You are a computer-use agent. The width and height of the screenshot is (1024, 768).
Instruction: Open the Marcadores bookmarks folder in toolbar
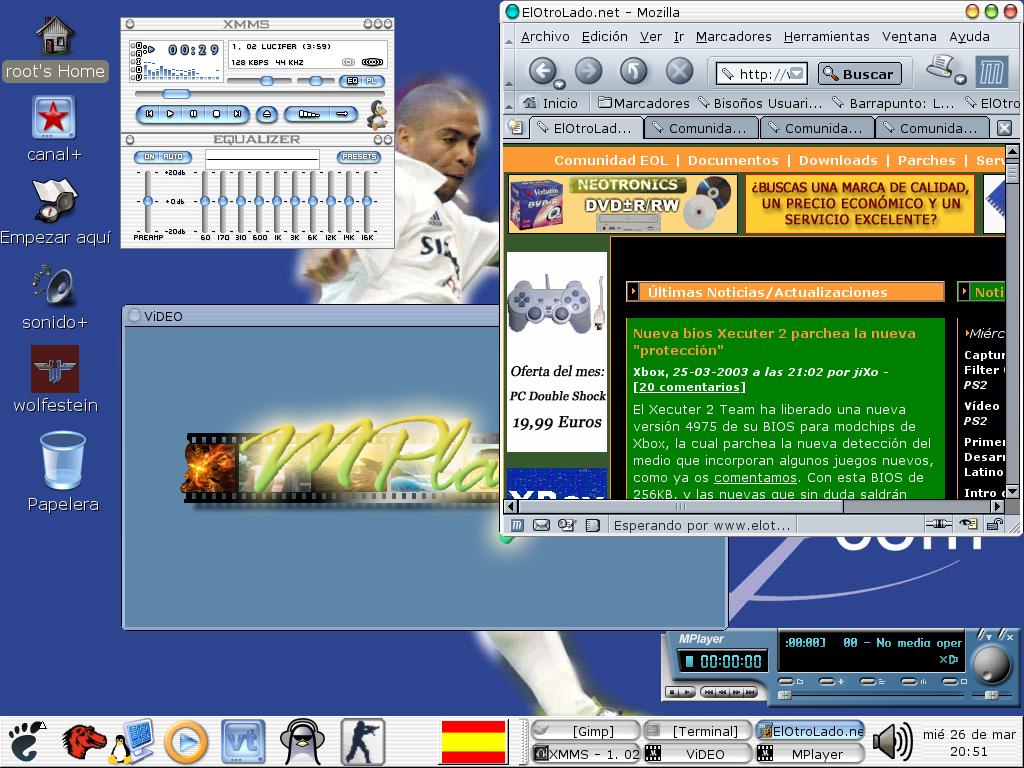pyautogui.click(x=643, y=103)
